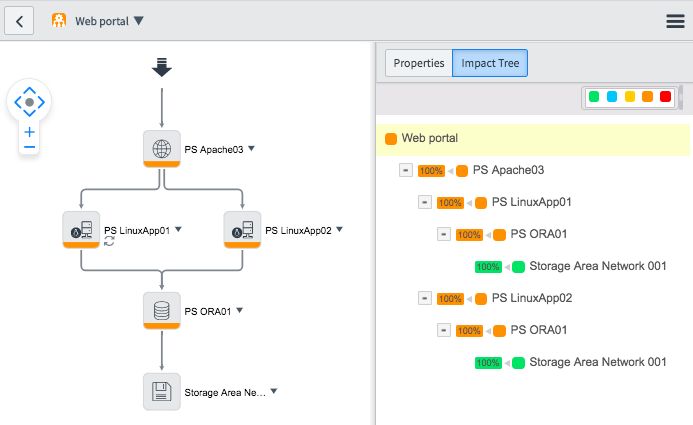Click the orange Web portal service icon
The image size is (693, 425).
59,20
